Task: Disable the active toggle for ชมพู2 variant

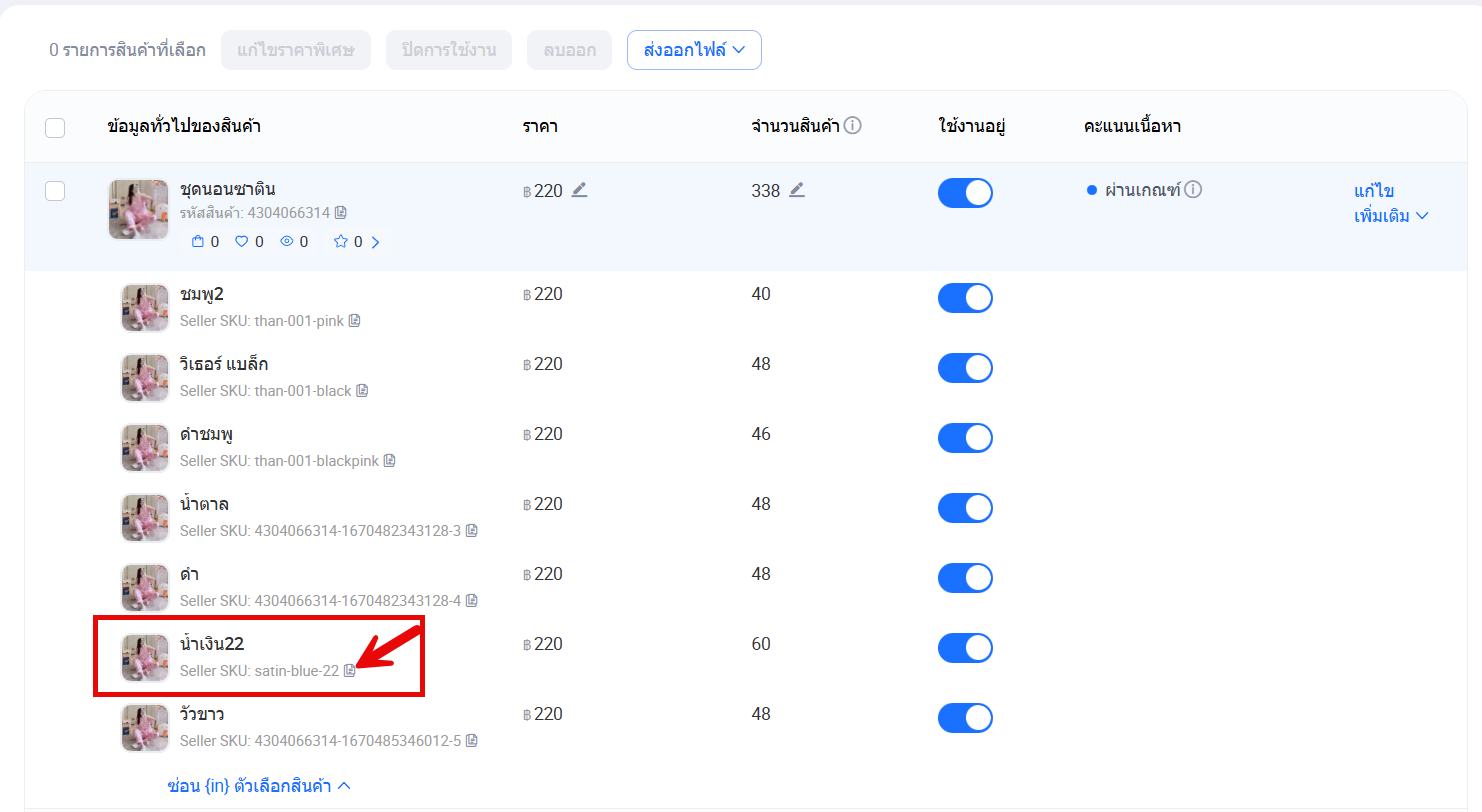Action: click(x=965, y=298)
